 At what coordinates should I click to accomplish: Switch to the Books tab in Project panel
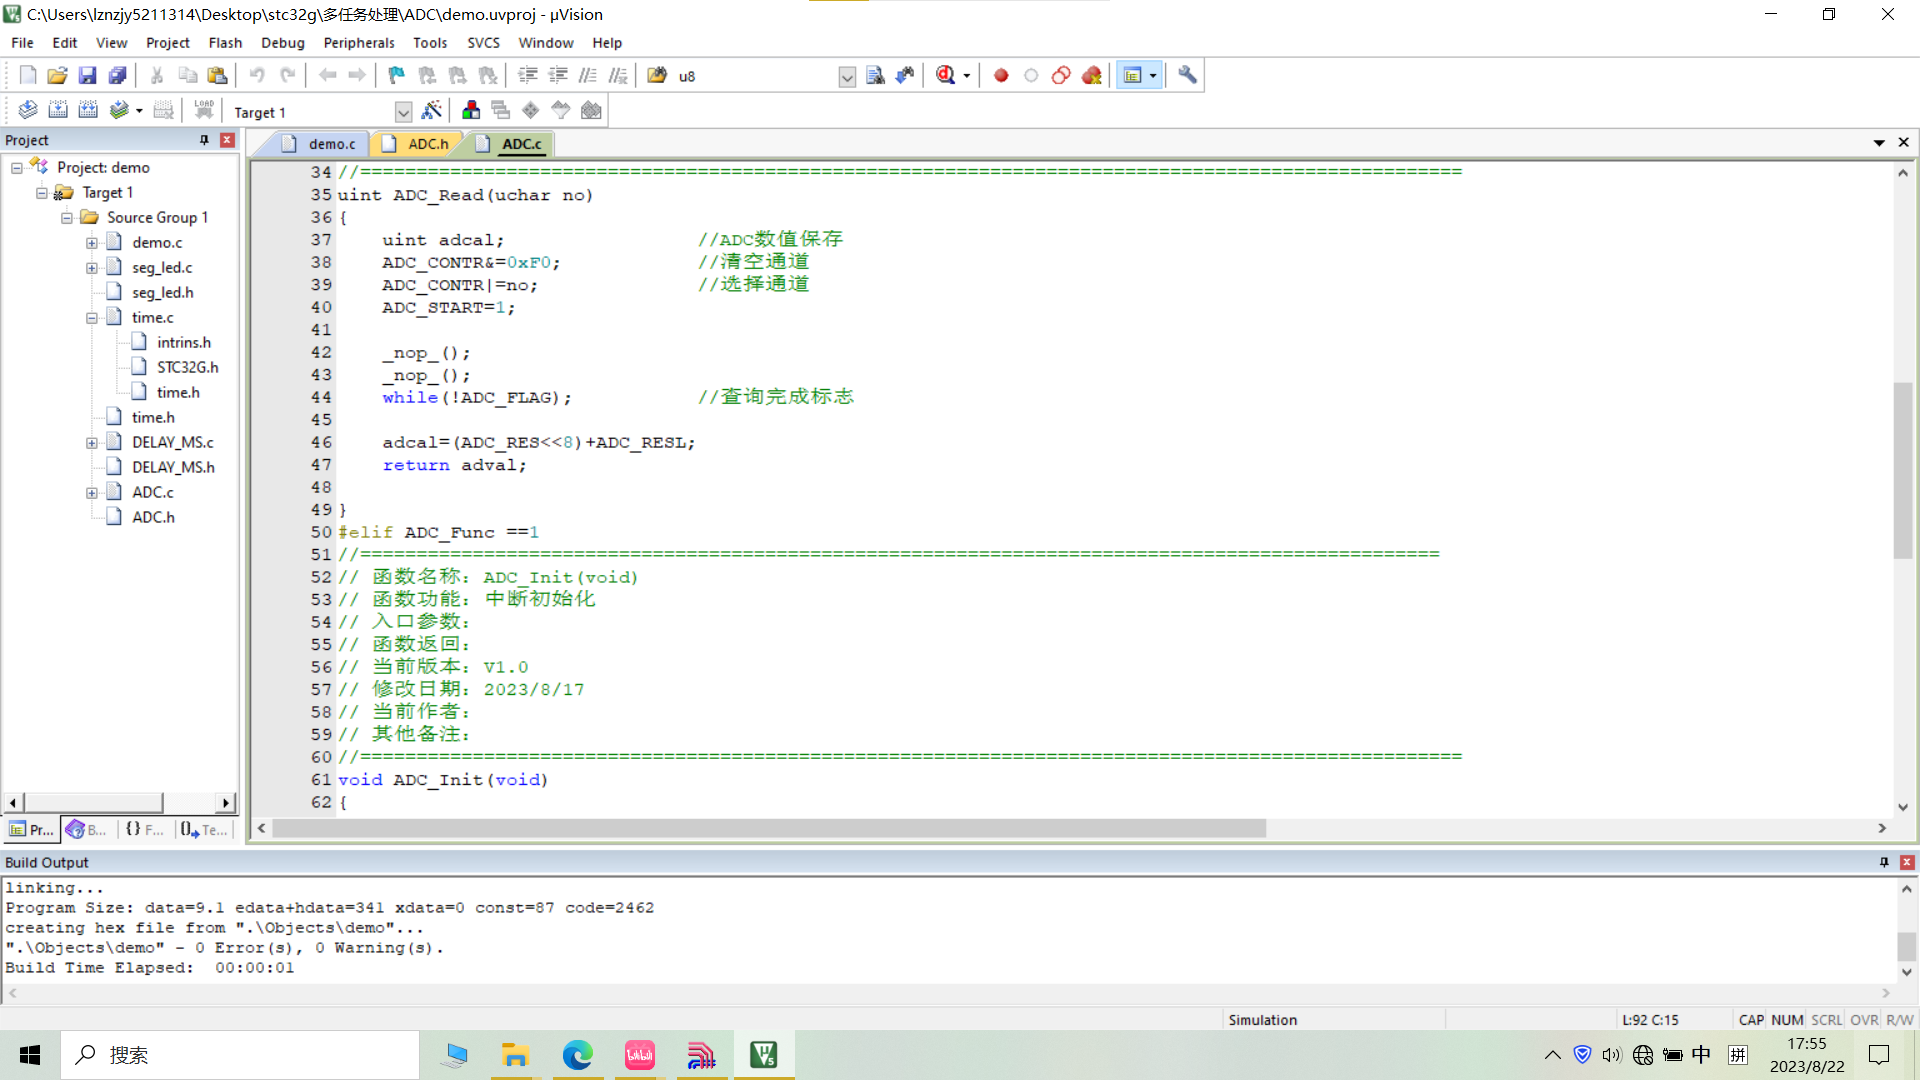pyautogui.click(x=88, y=829)
